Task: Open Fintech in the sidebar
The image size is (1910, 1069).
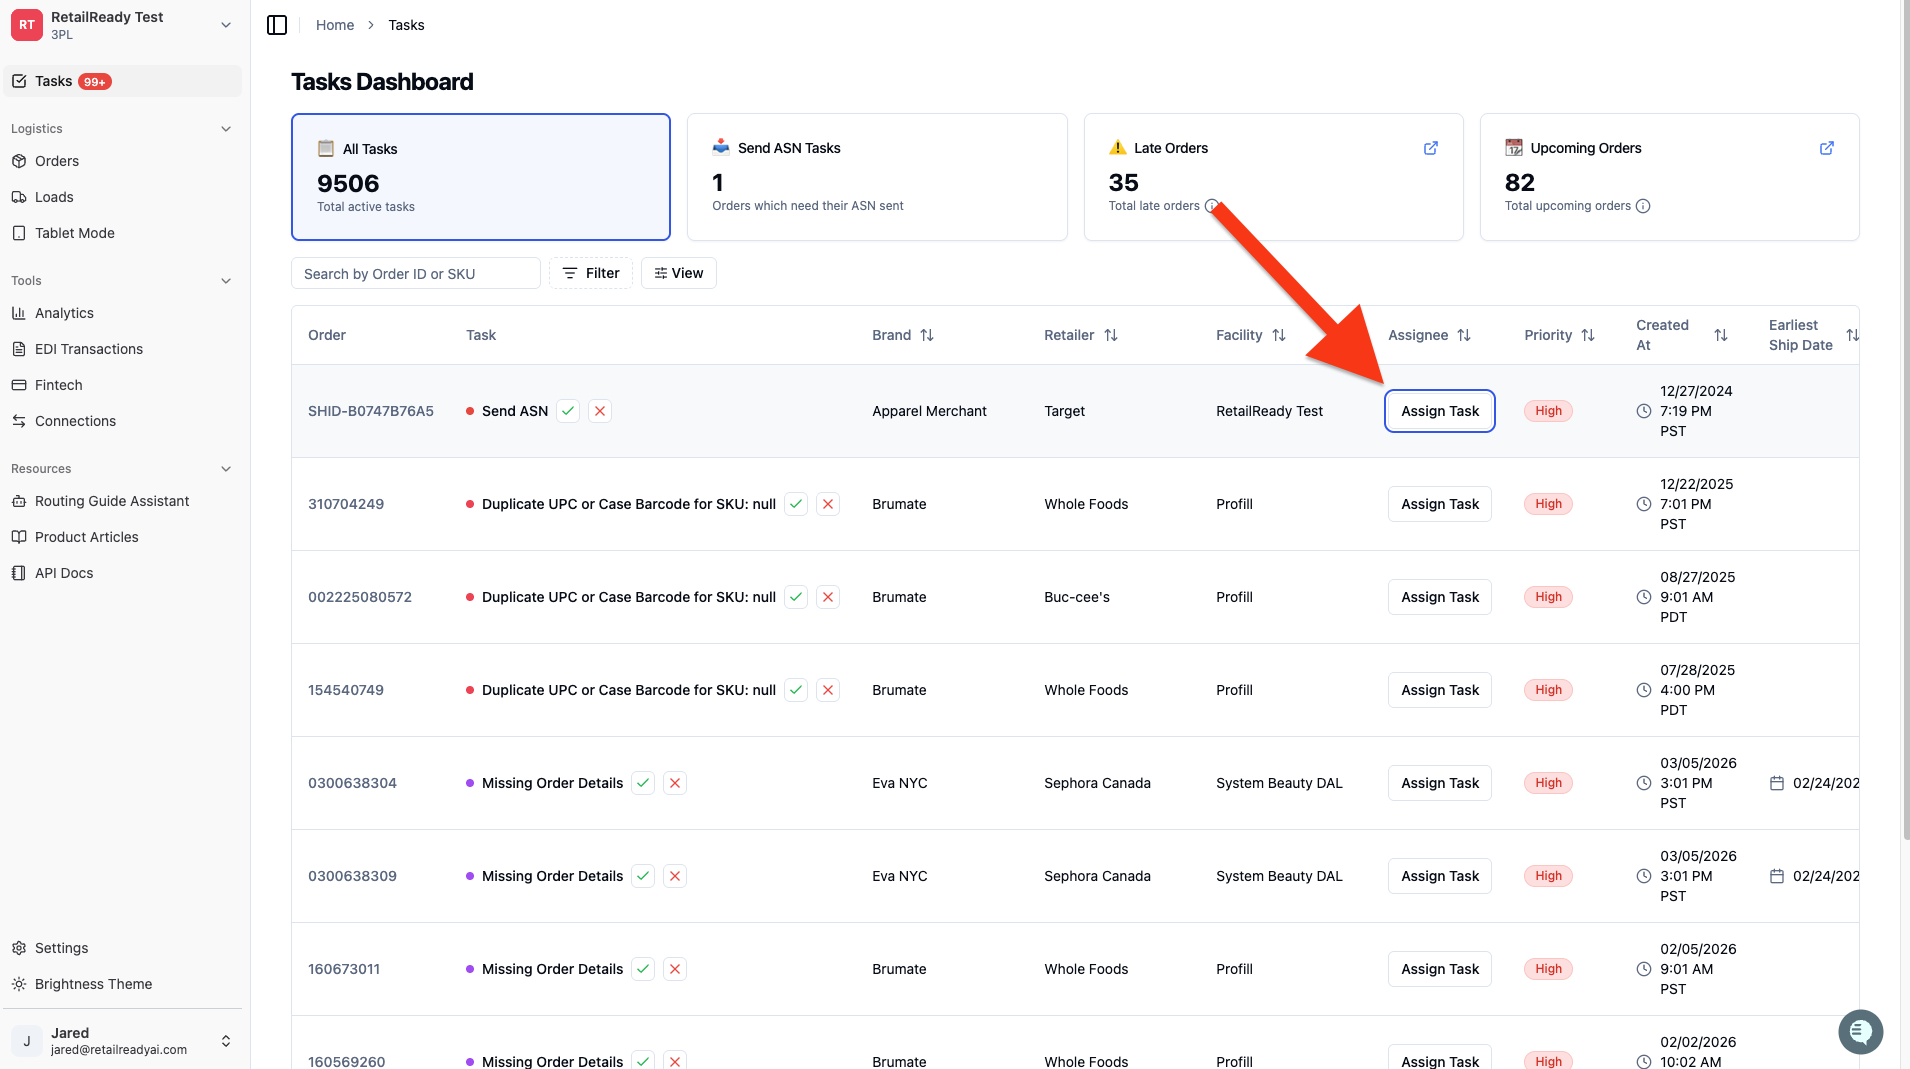Action: pyautogui.click(x=122, y=385)
